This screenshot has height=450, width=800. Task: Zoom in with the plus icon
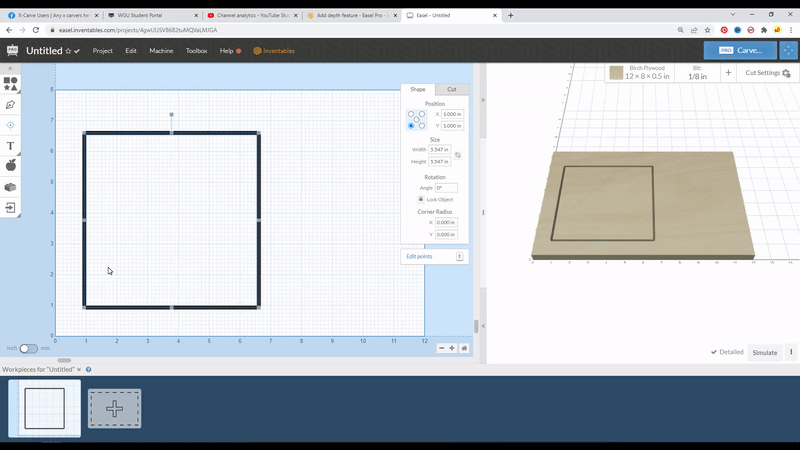pyautogui.click(x=452, y=348)
